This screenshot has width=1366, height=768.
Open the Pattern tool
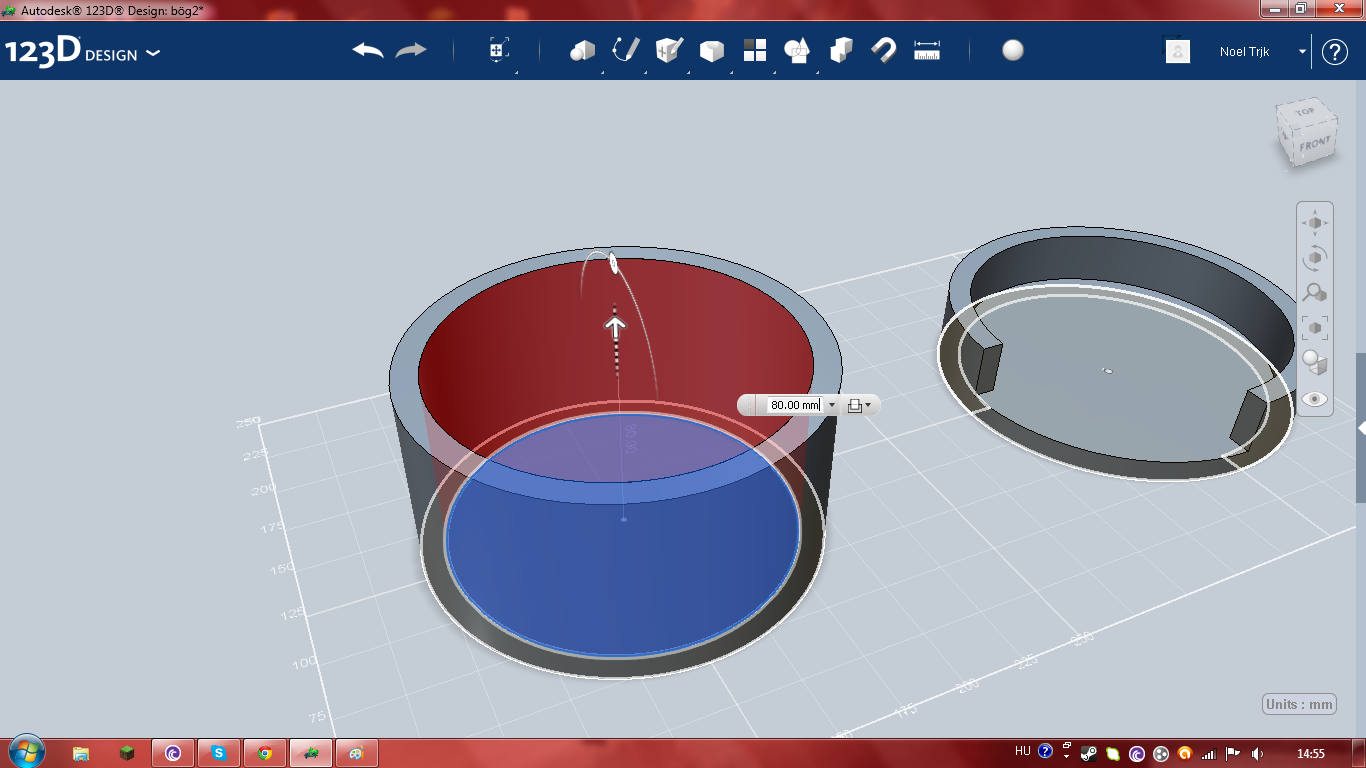coord(755,50)
